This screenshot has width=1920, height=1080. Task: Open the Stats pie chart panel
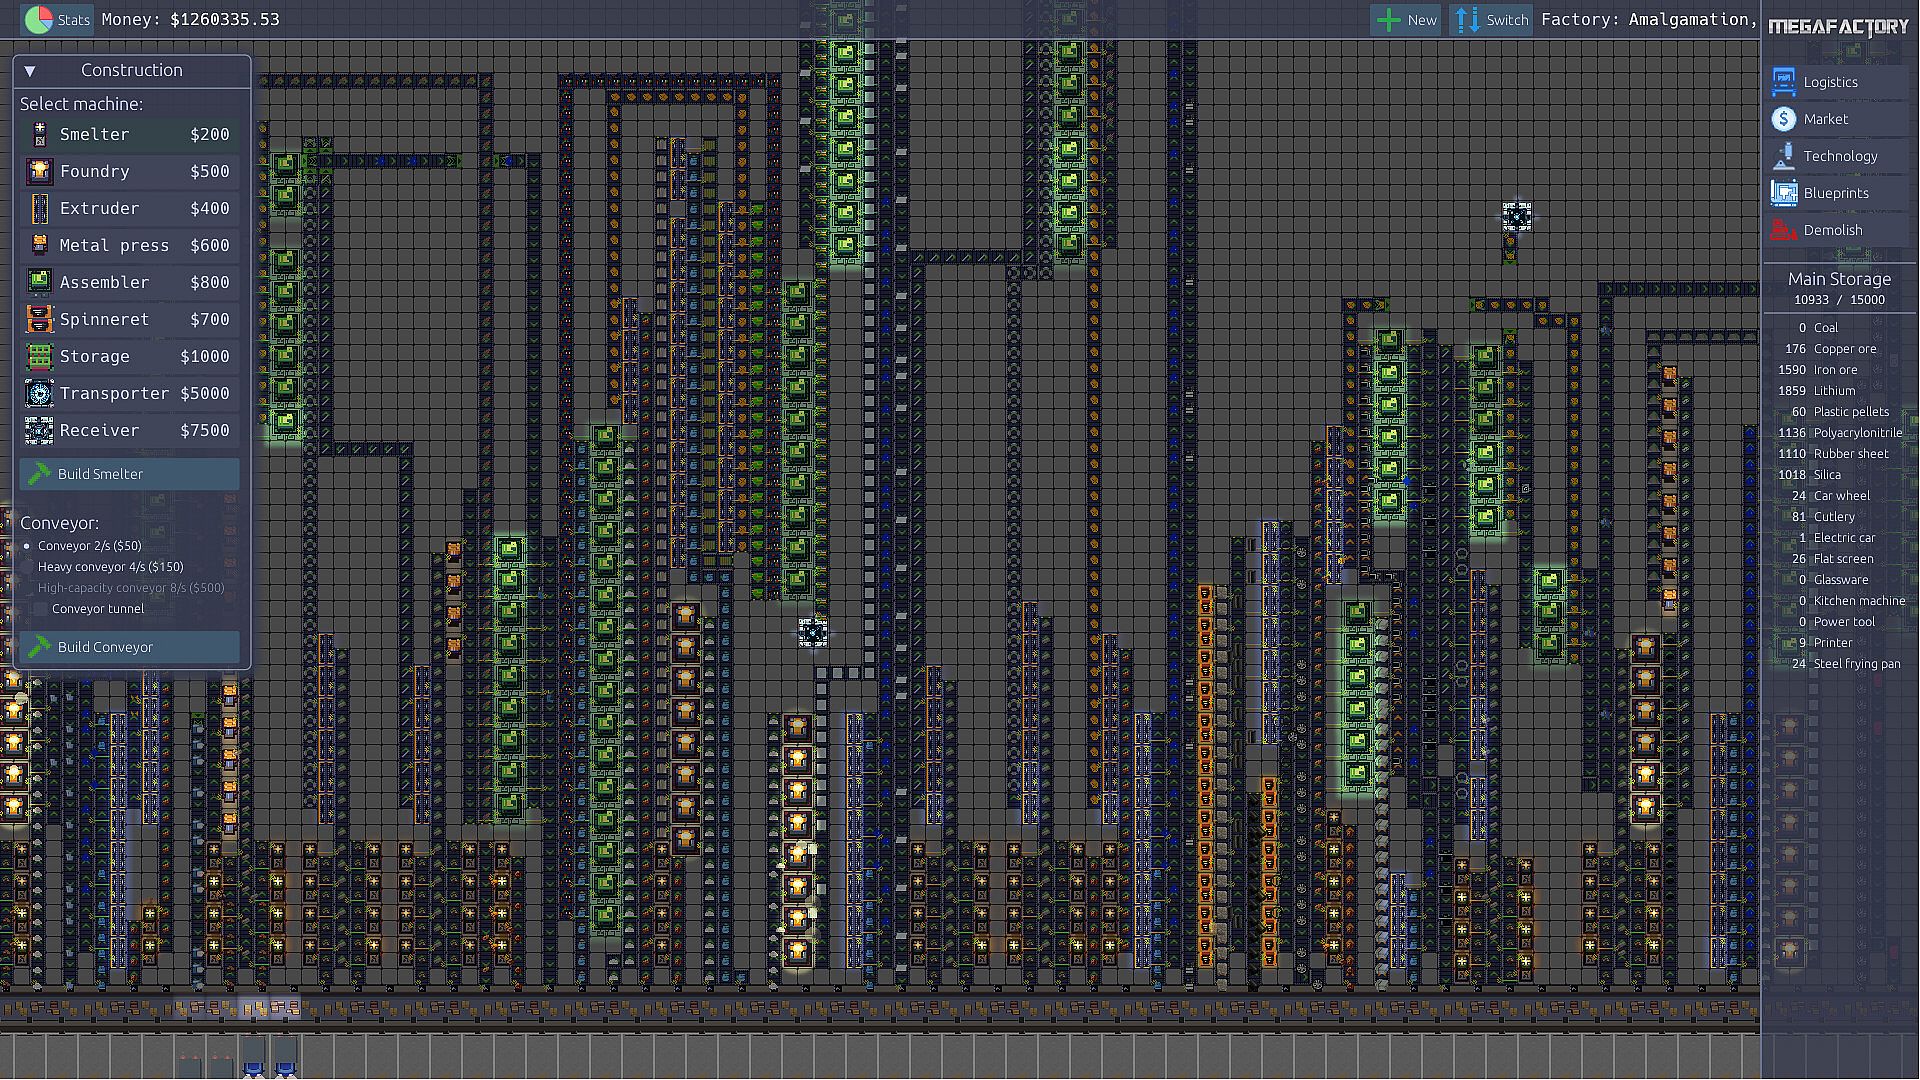point(56,19)
